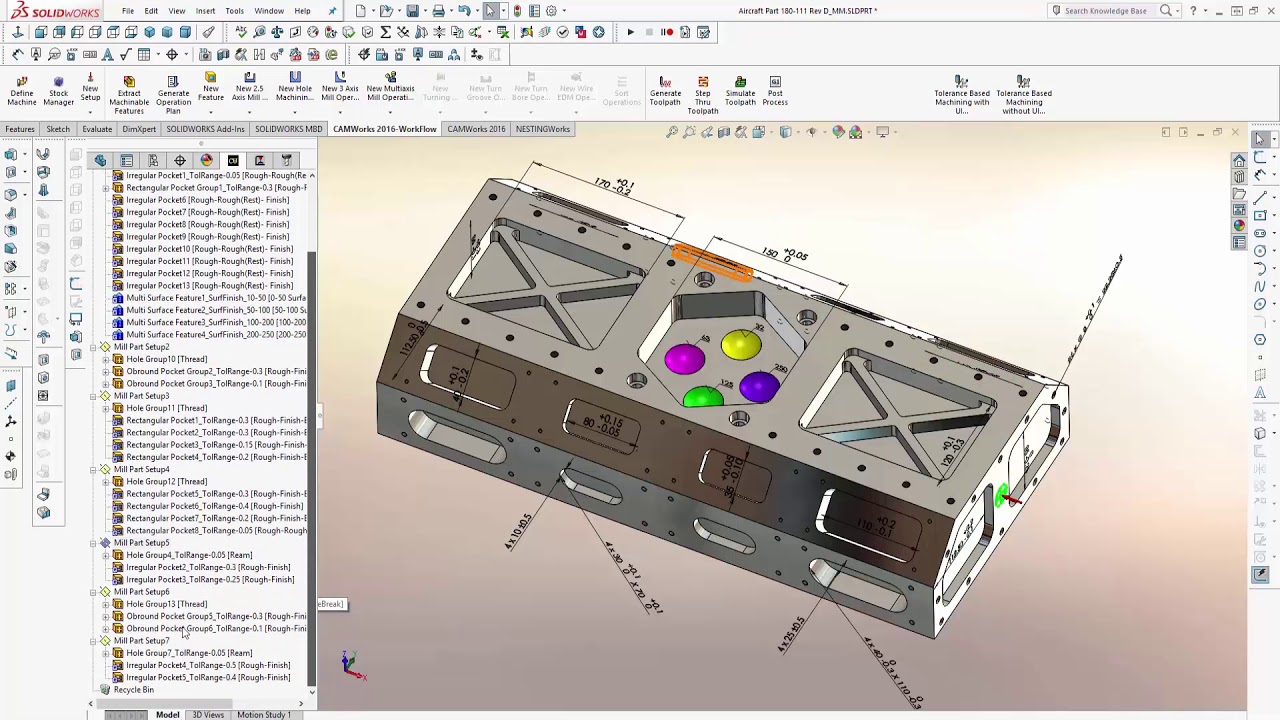Open the DisplayManager appearances tab icon
Image resolution: width=1280 pixels, height=720 pixels.
pyautogui.click(x=206, y=160)
